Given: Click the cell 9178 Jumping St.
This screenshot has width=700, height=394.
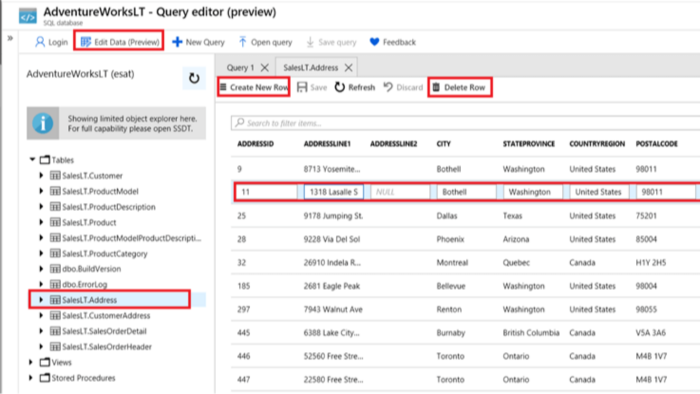Looking at the screenshot, I should pos(333,216).
